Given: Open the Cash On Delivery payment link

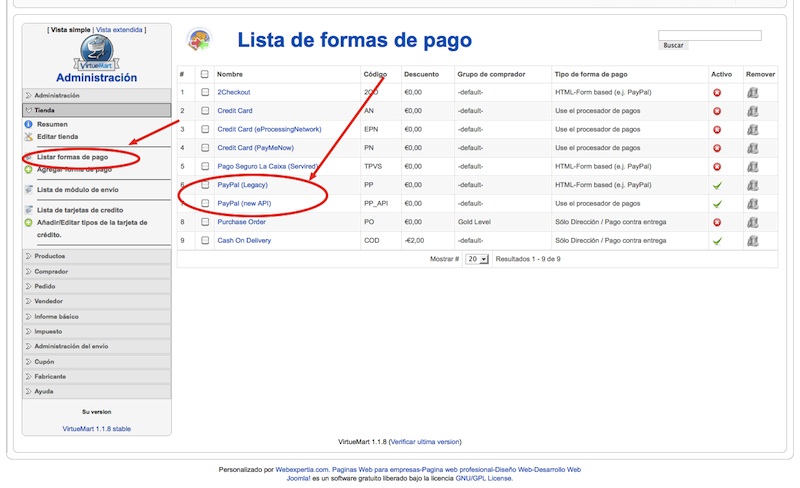Looking at the screenshot, I should tap(244, 240).
